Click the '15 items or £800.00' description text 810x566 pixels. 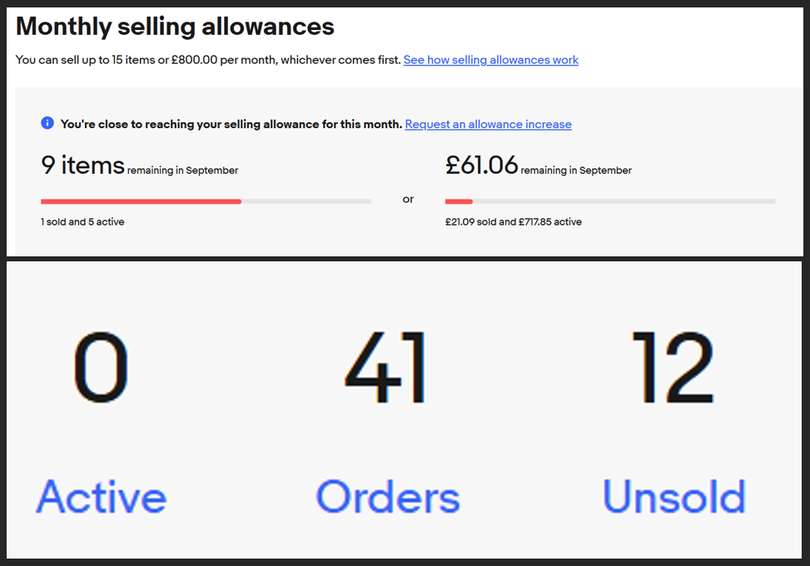[x=165, y=60]
